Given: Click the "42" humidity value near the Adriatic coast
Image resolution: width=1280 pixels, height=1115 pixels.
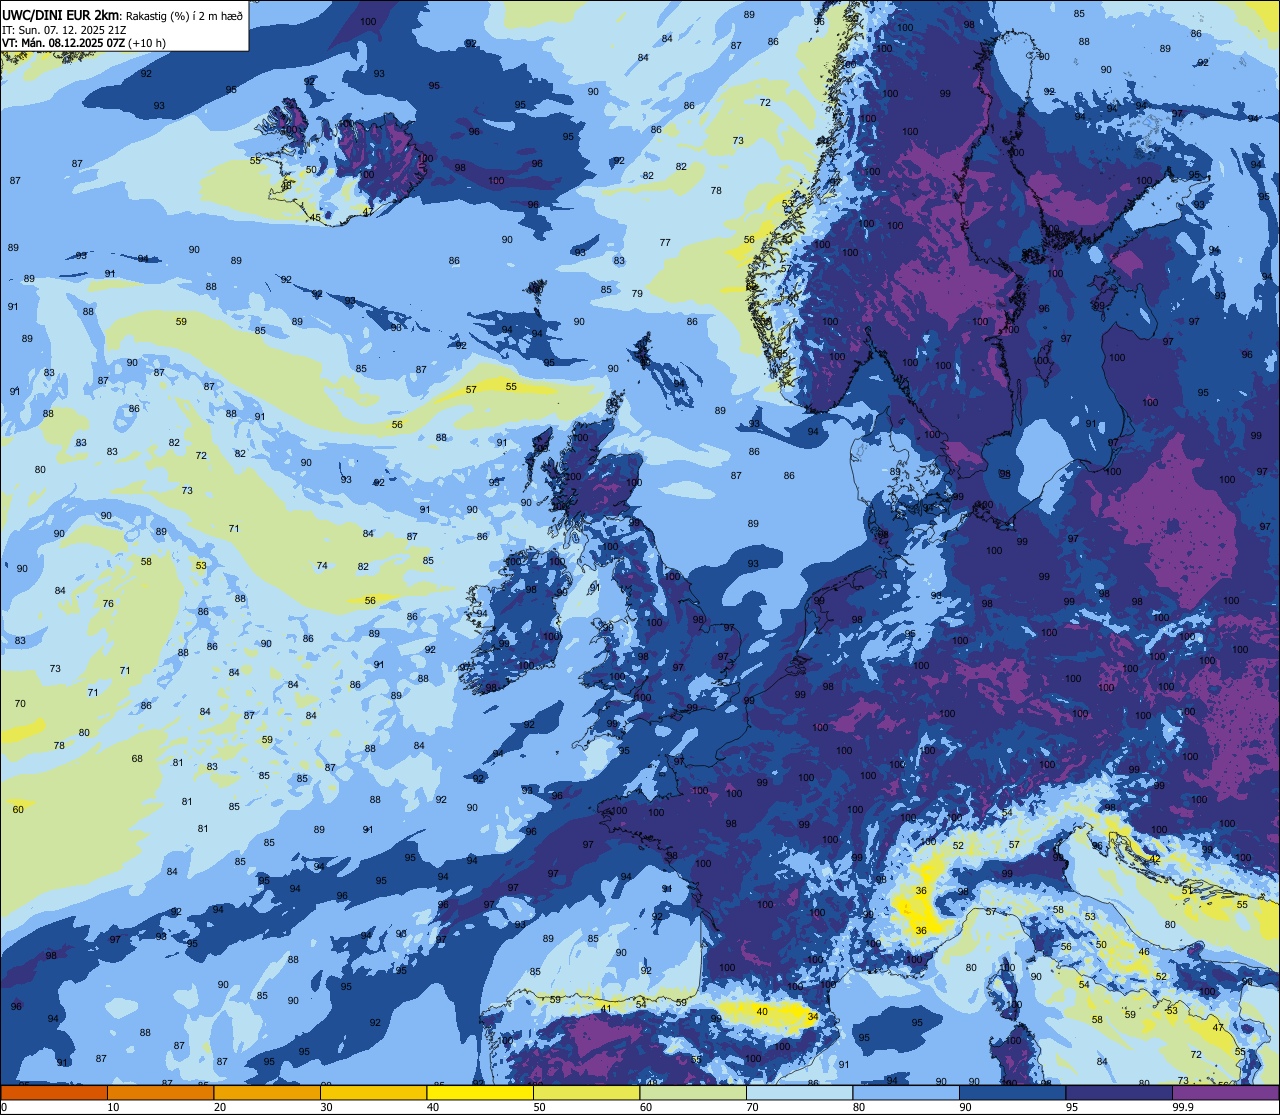Looking at the screenshot, I should [x=1155, y=858].
